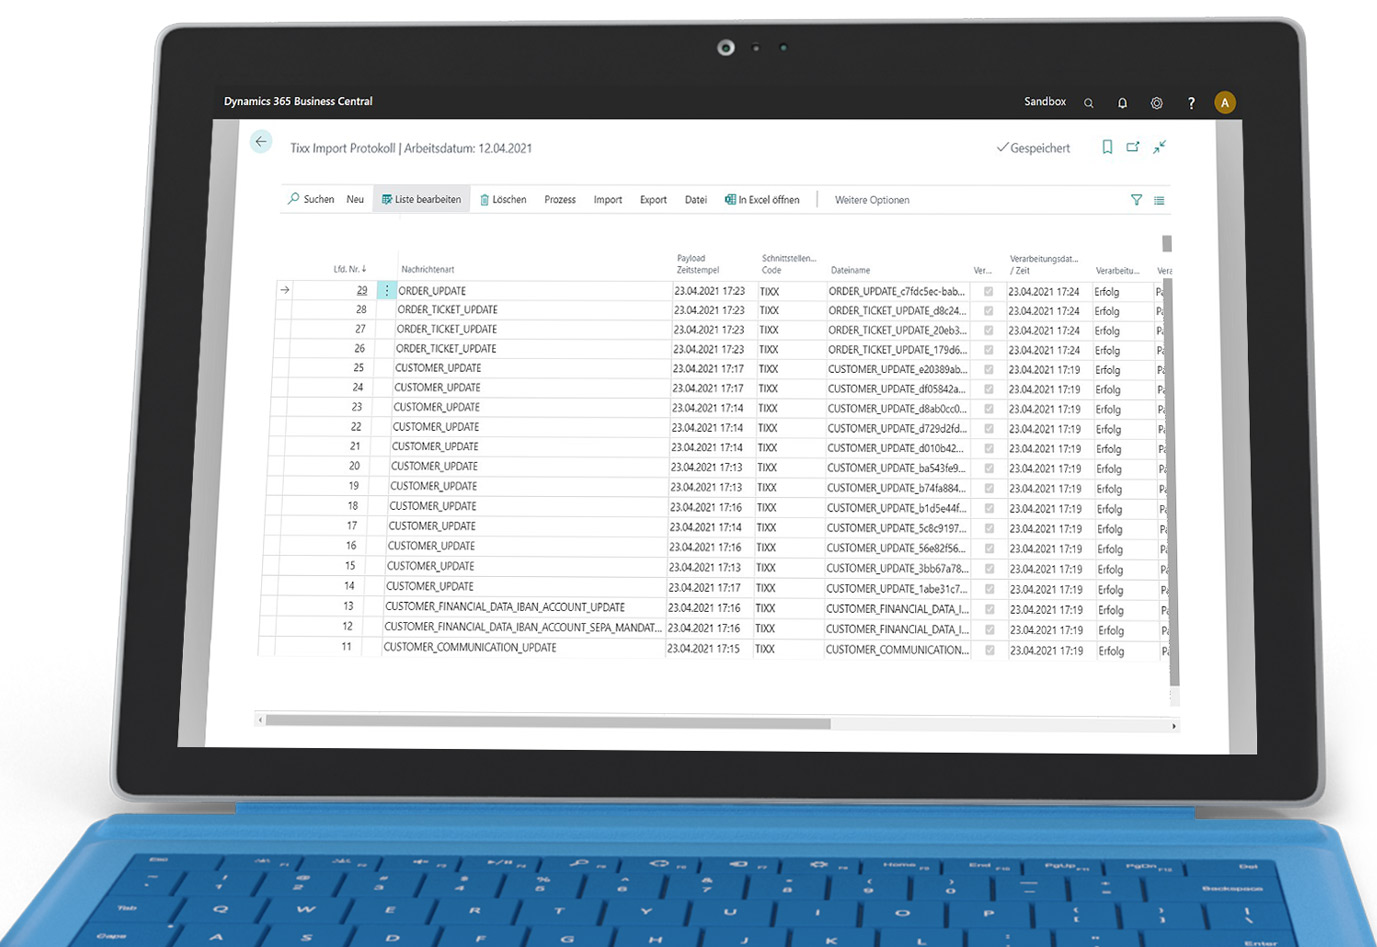The width and height of the screenshot is (1377, 947).
Task: Click the user account avatar A
Action: click(x=1224, y=103)
